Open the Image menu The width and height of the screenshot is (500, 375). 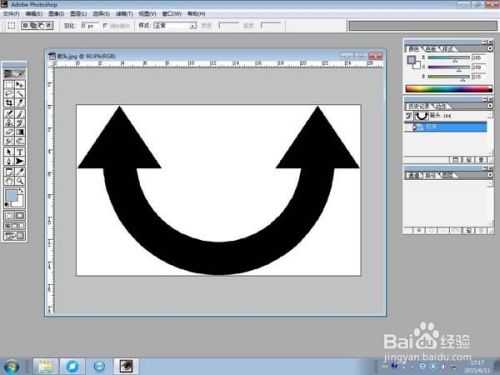point(56,14)
